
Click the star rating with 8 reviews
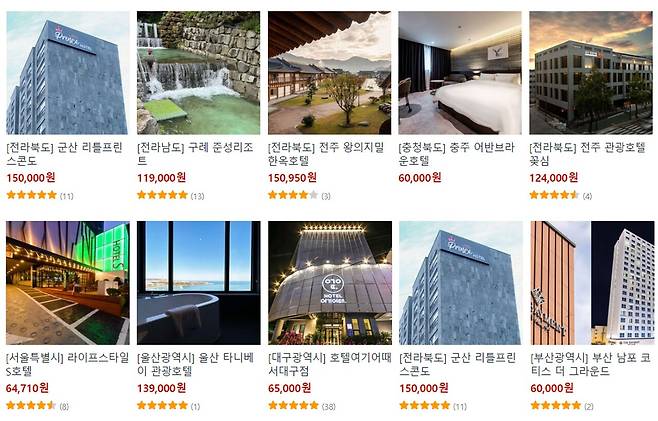click(x=37, y=406)
